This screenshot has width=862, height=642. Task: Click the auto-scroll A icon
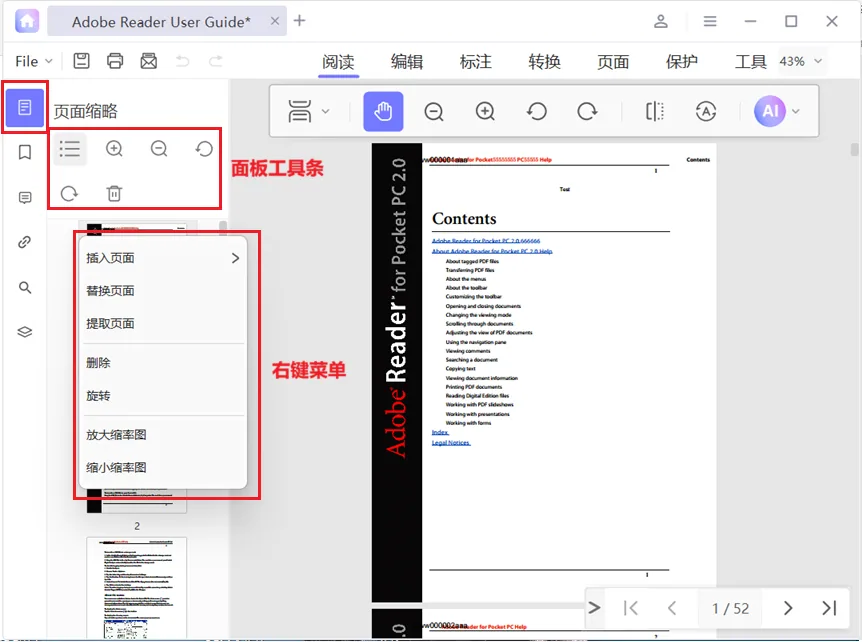pos(706,112)
